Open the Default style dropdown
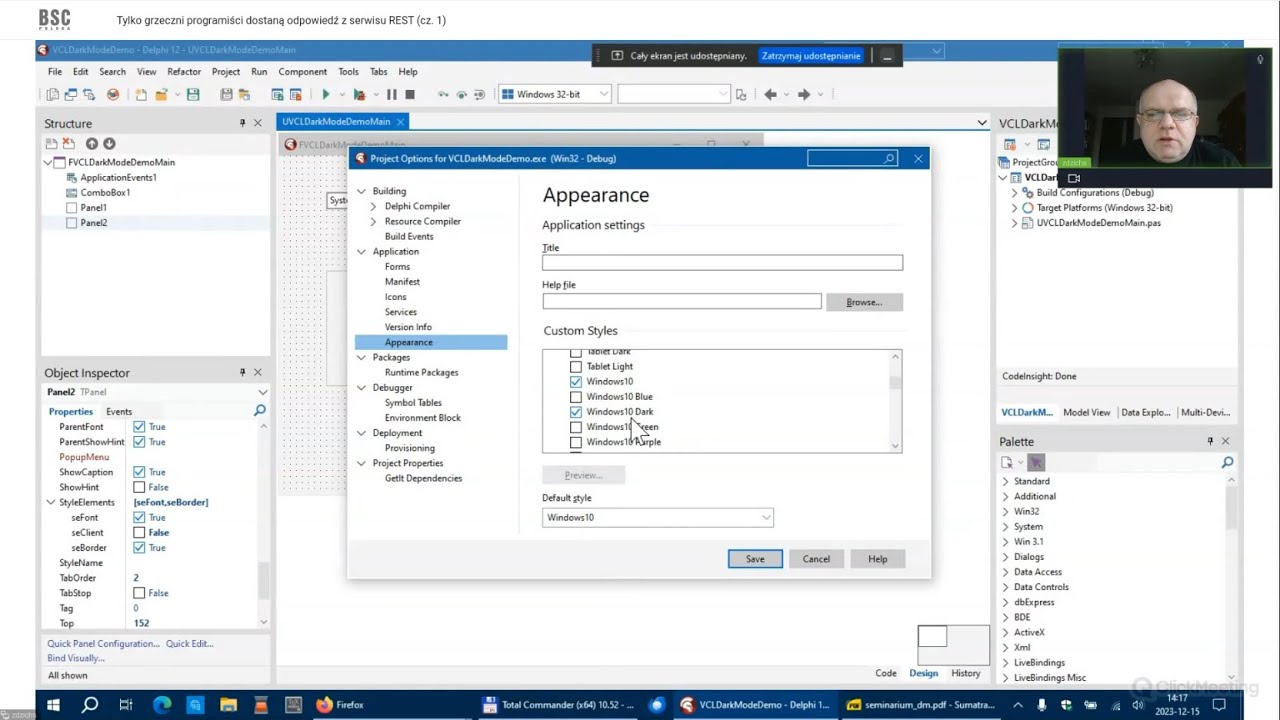 658,518
